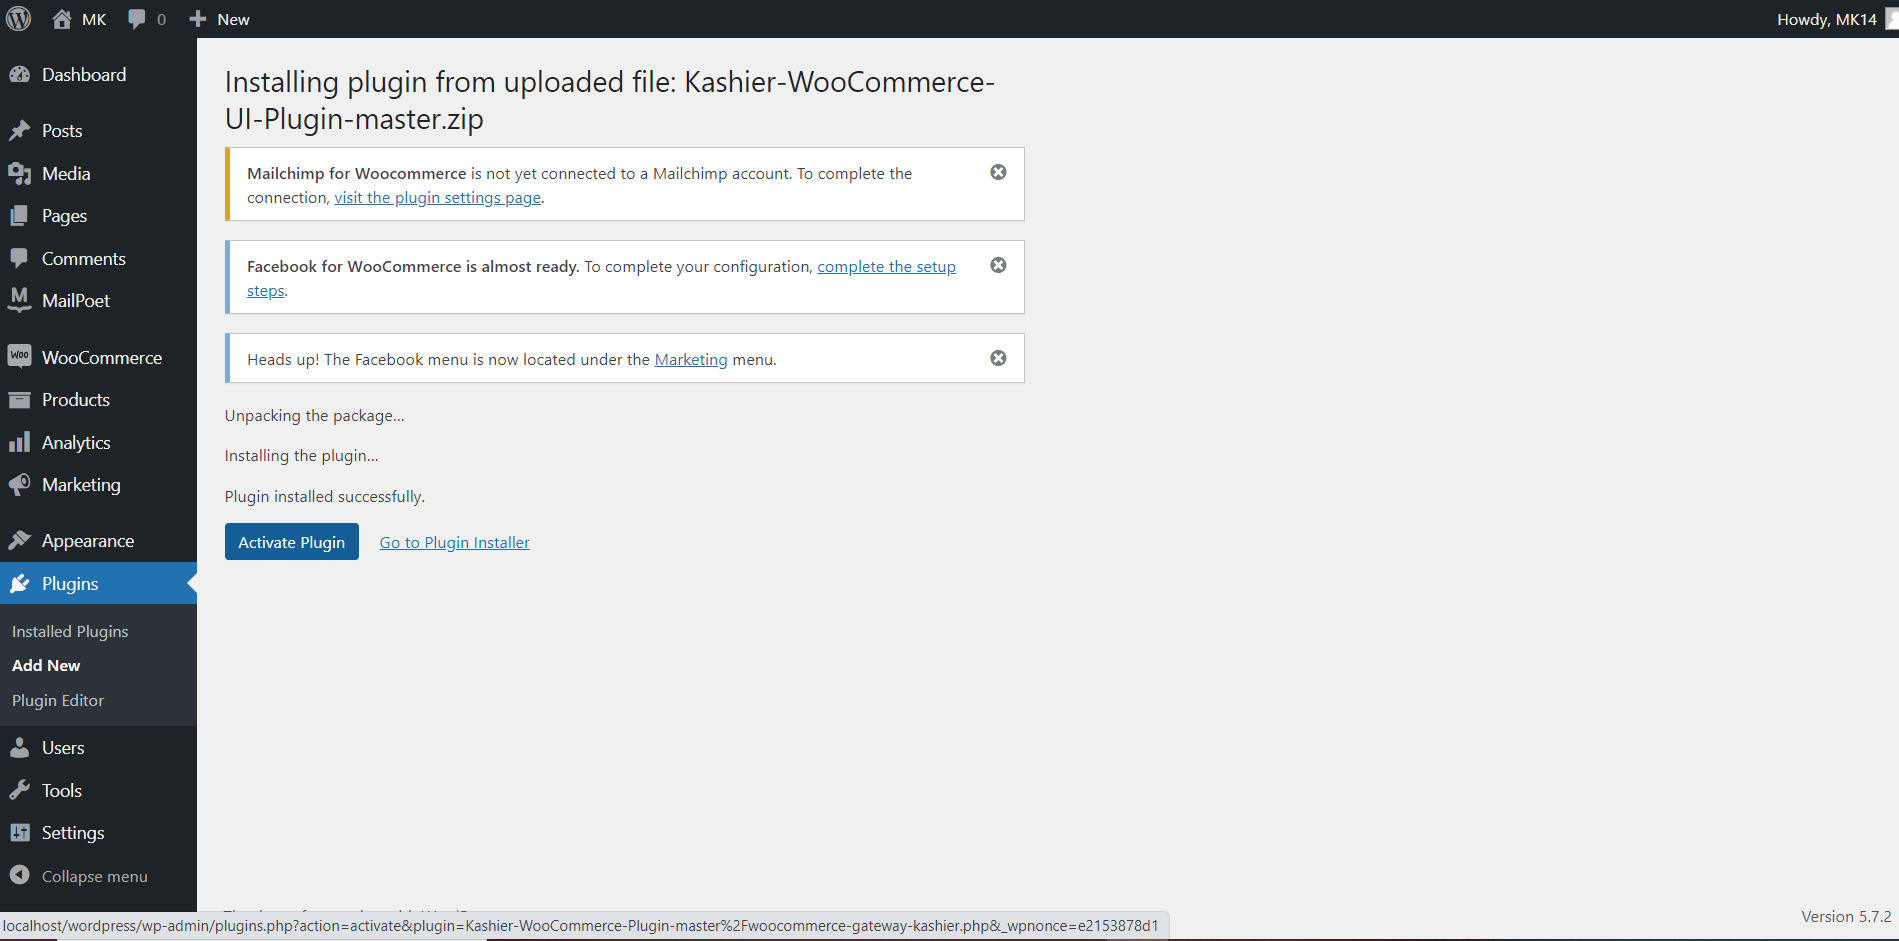Viewport: 1899px width, 941px height.
Task: Dismiss the Facebook for WooCommerce notice
Action: [x=998, y=265]
